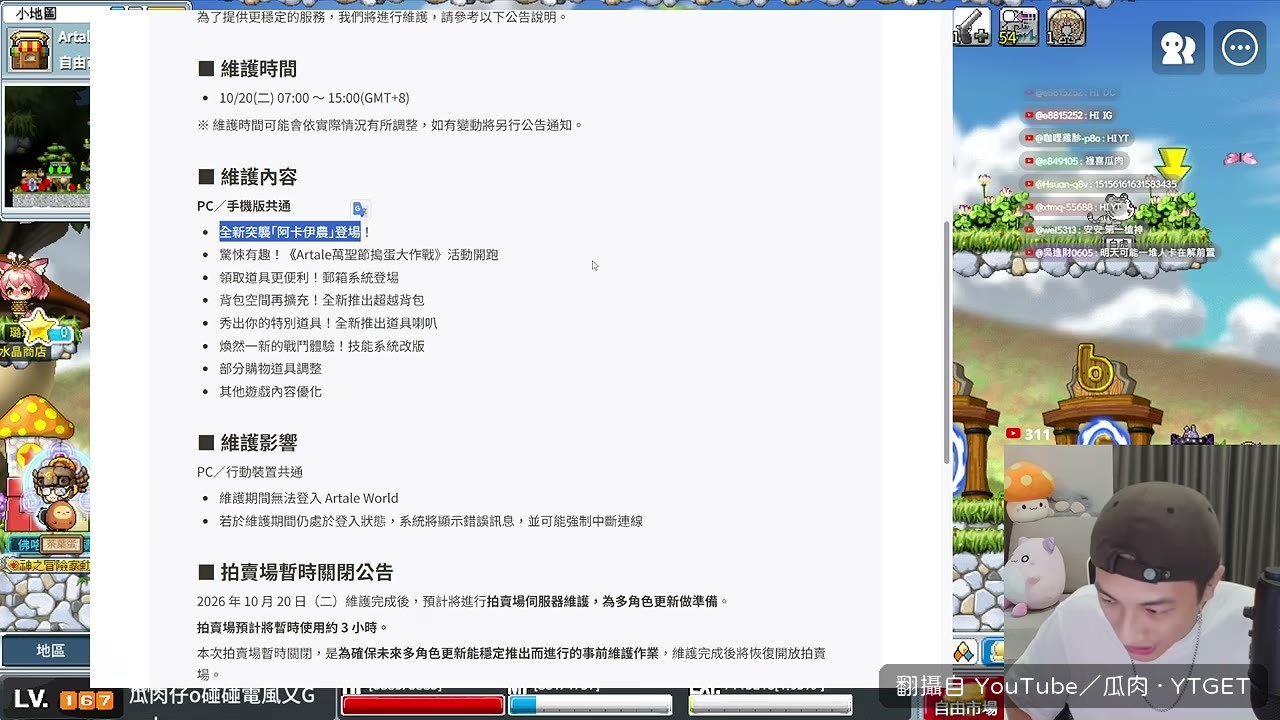
Task: Select the buff icon showing 54
Action: (x=1019, y=27)
